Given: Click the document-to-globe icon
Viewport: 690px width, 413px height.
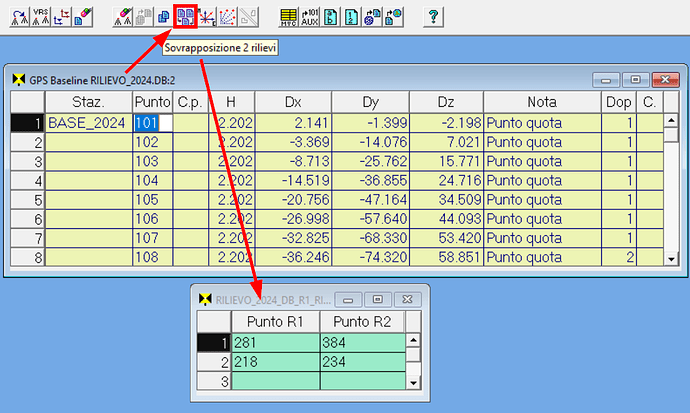Looking at the screenshot, I should (x=393, y=17).
